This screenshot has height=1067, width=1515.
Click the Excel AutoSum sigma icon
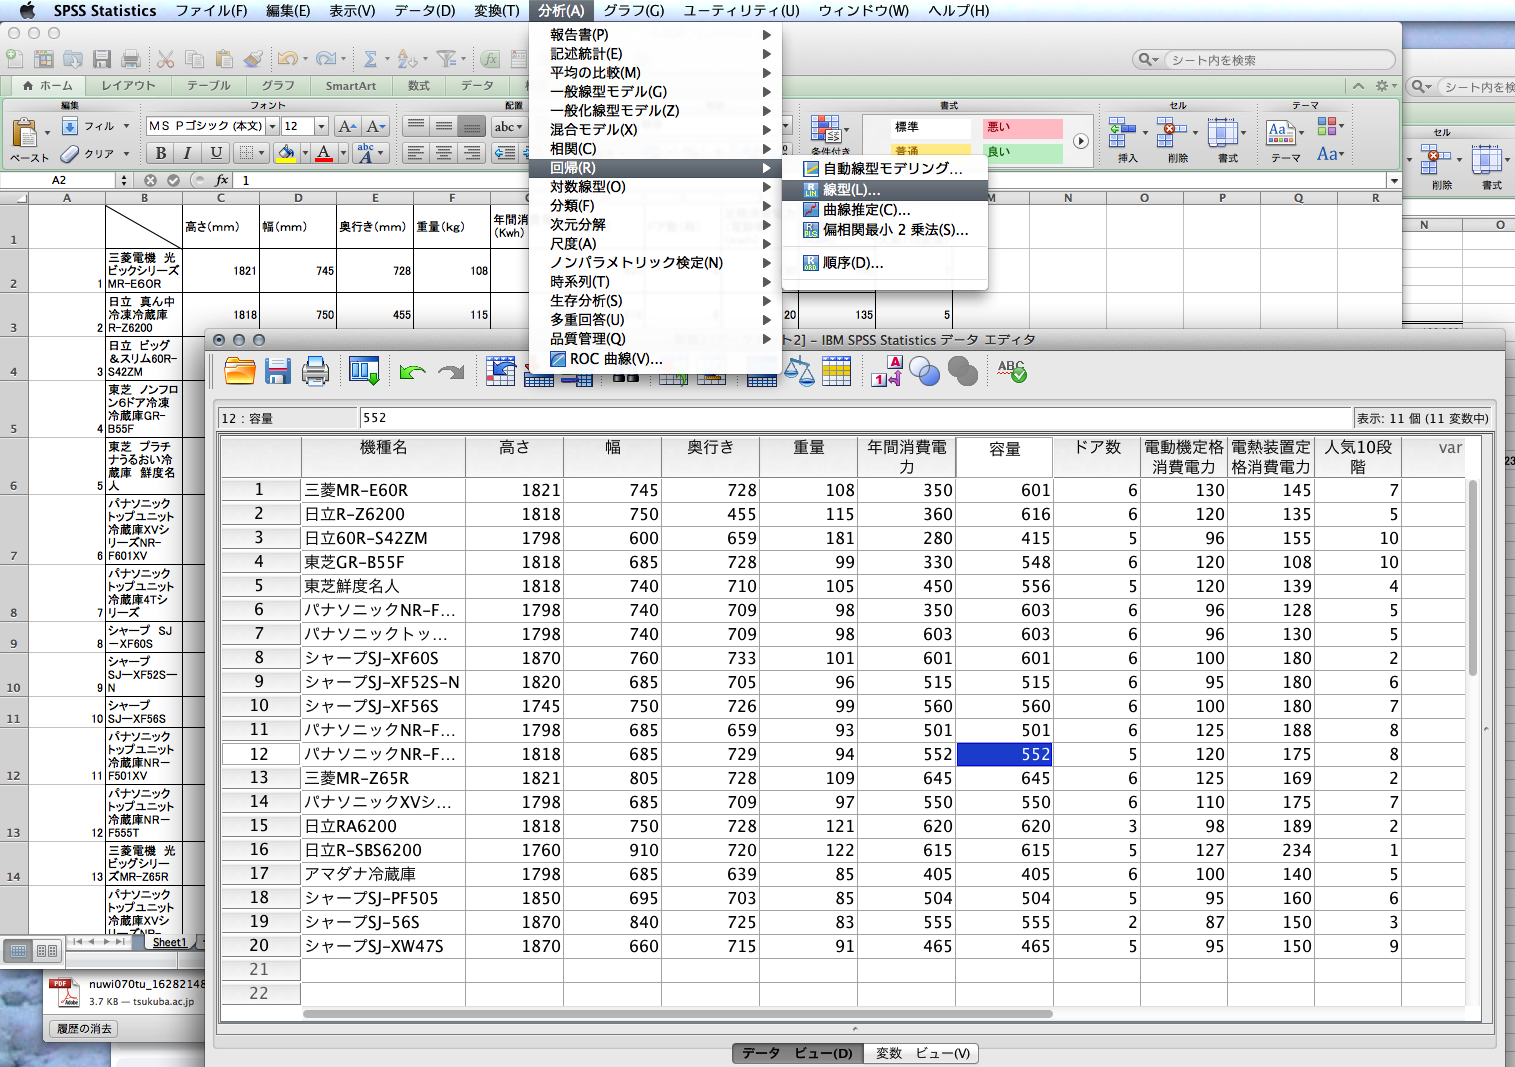[370, 59]
